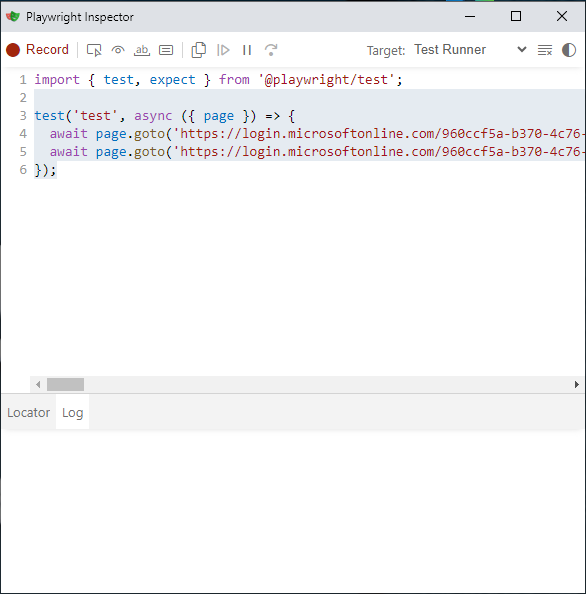Stop recording with the red Record button
The height and width of the screenshot is (594, 586).
coord(37,50)
